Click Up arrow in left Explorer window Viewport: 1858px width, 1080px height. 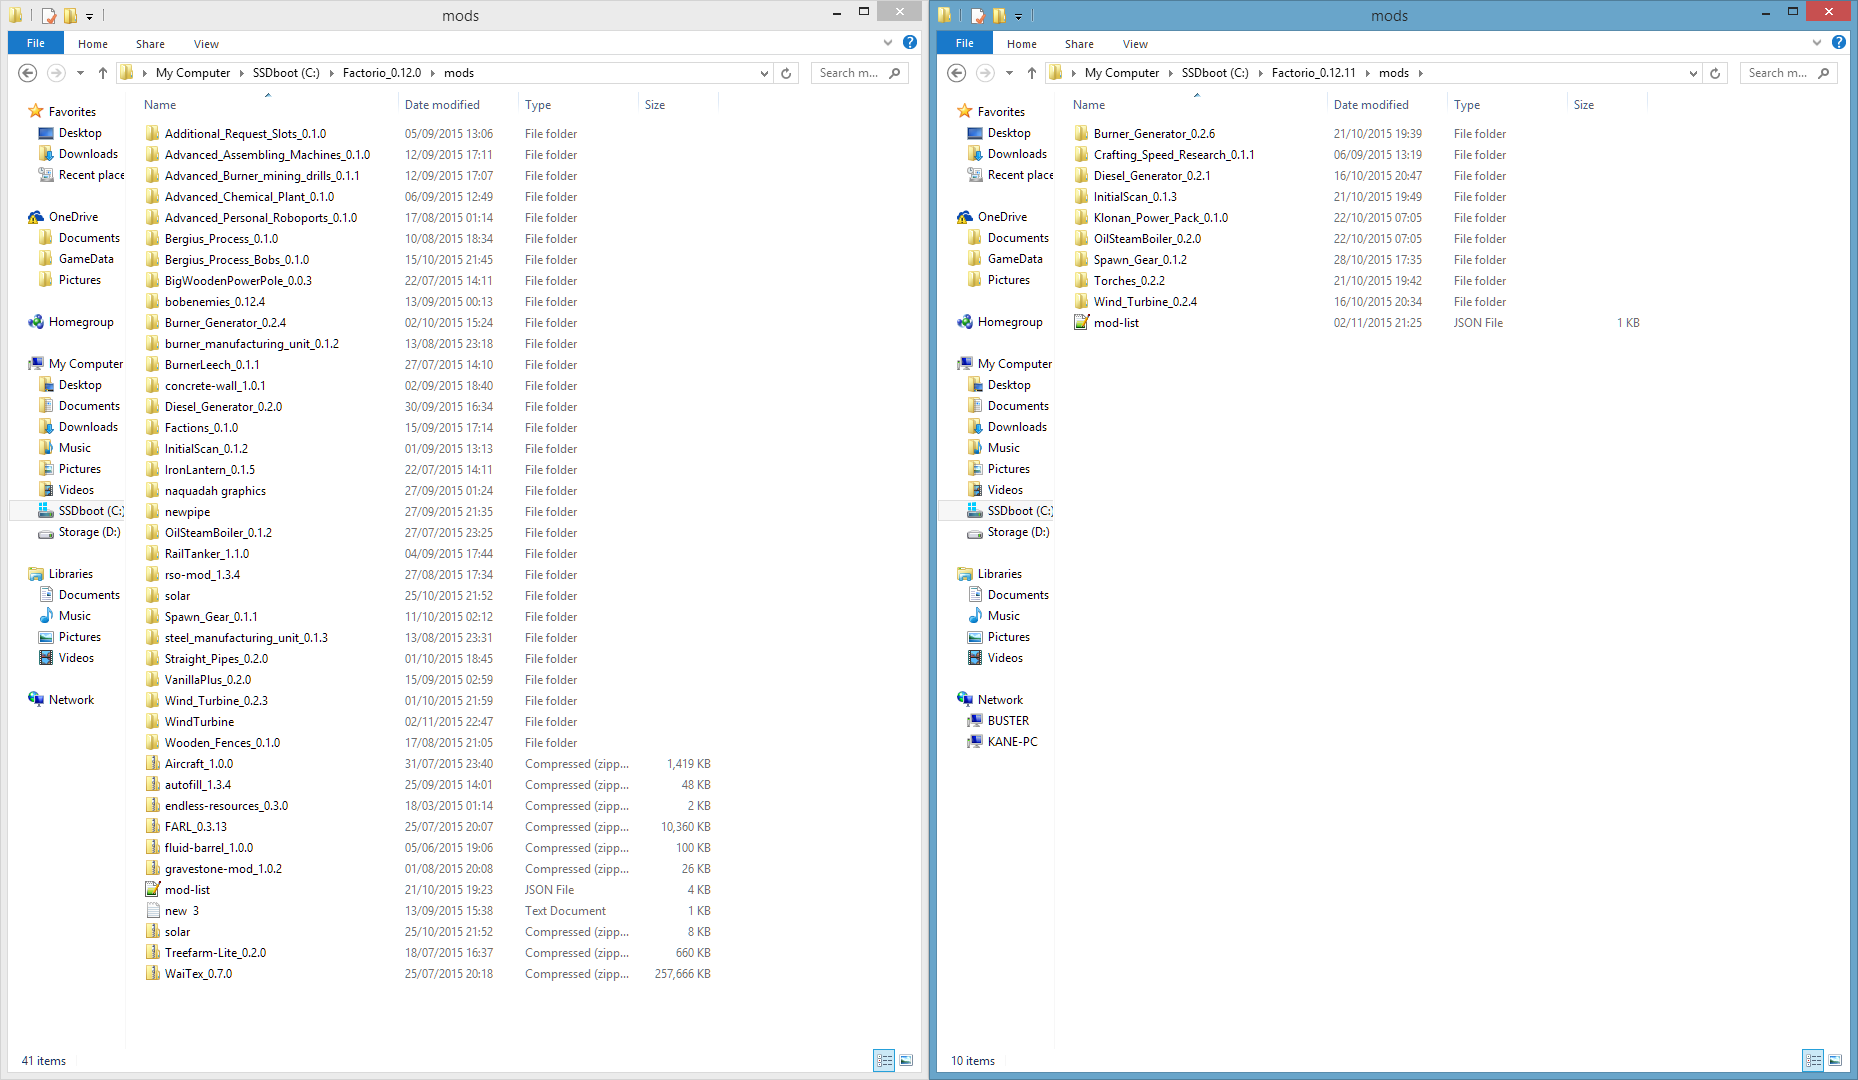pyautogui.click(x=102, y=73)
